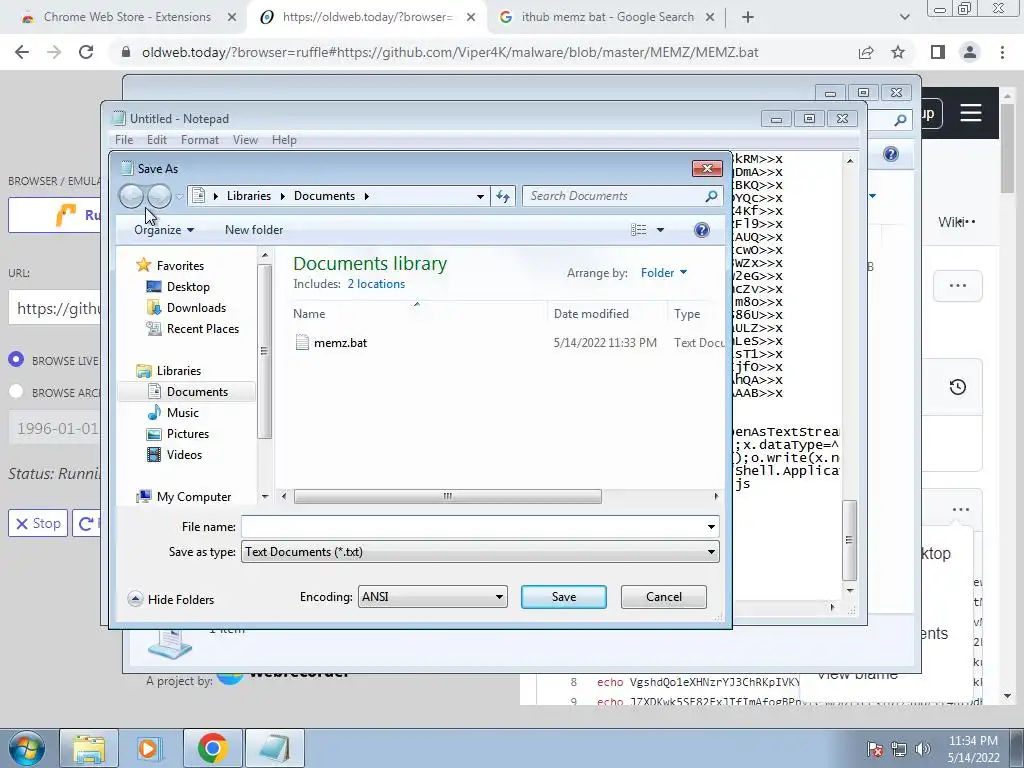Open the Chrome profile avatar
Viewport: 1024px width, 768px height.
coord(970,52)
